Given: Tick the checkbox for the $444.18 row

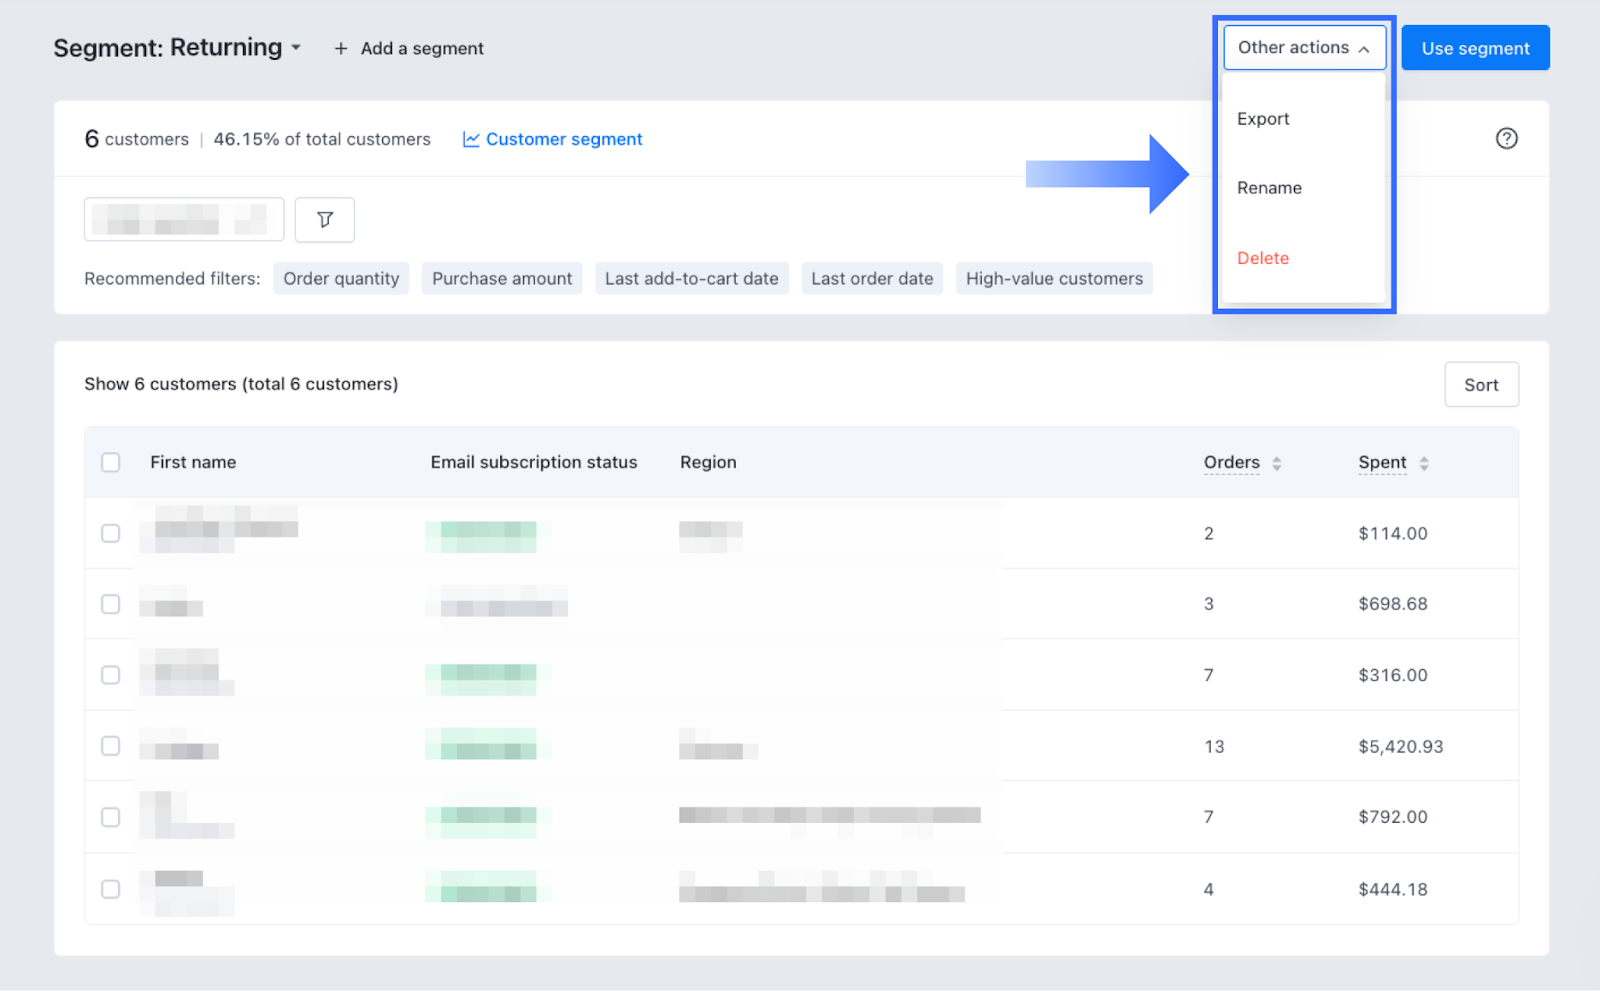Looking at the screenshot, I should pos(111,889).
